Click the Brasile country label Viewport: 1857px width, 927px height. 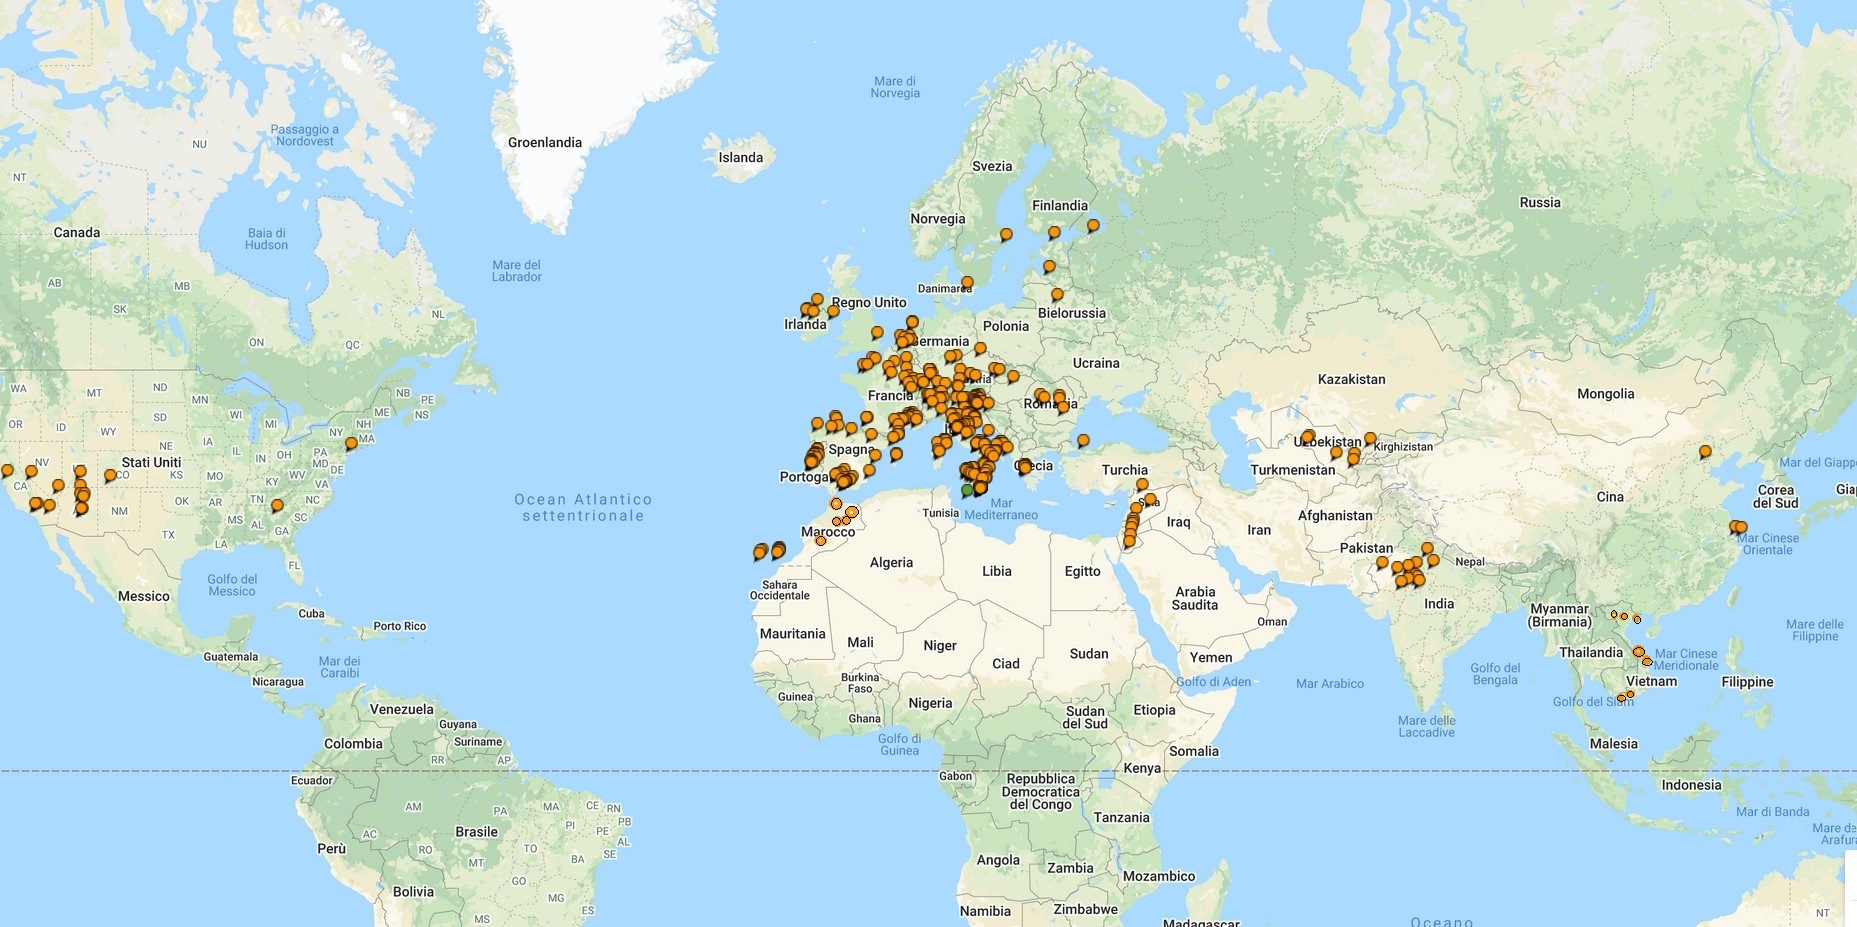(476, 832)
